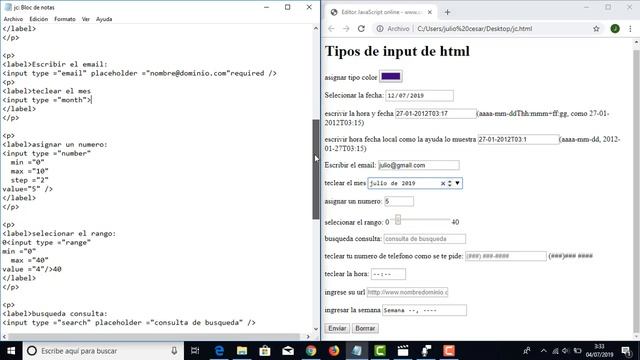Click the busqueda consulta search field

424,239
